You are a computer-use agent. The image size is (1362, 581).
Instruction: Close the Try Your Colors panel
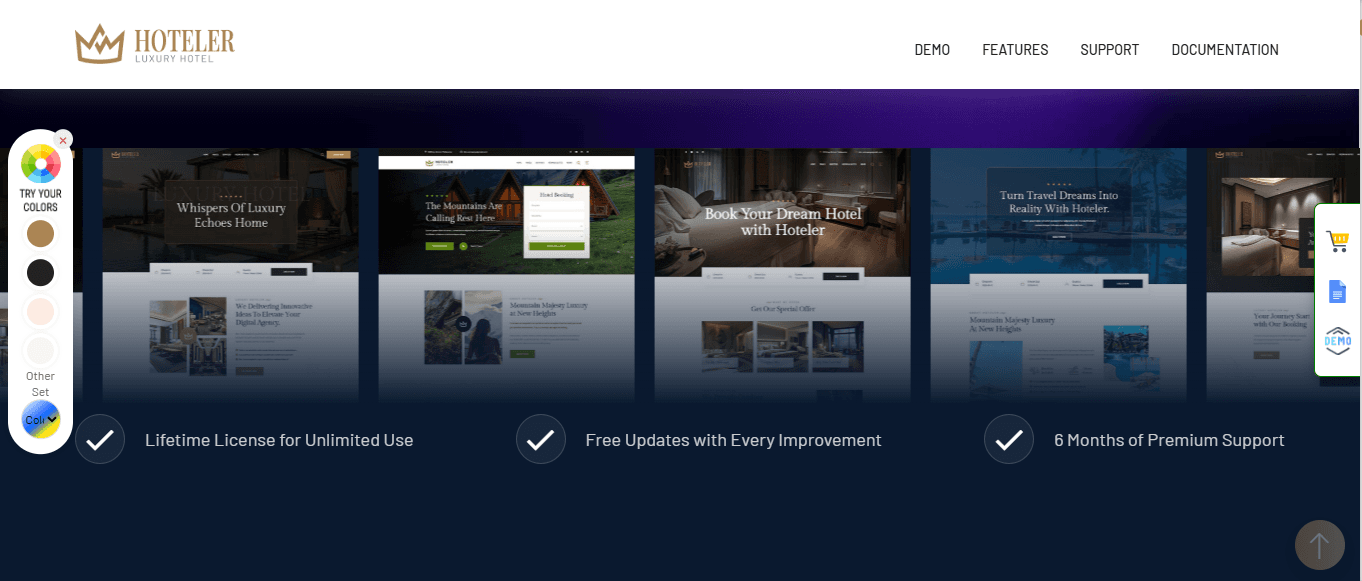(x=63, y=140)
